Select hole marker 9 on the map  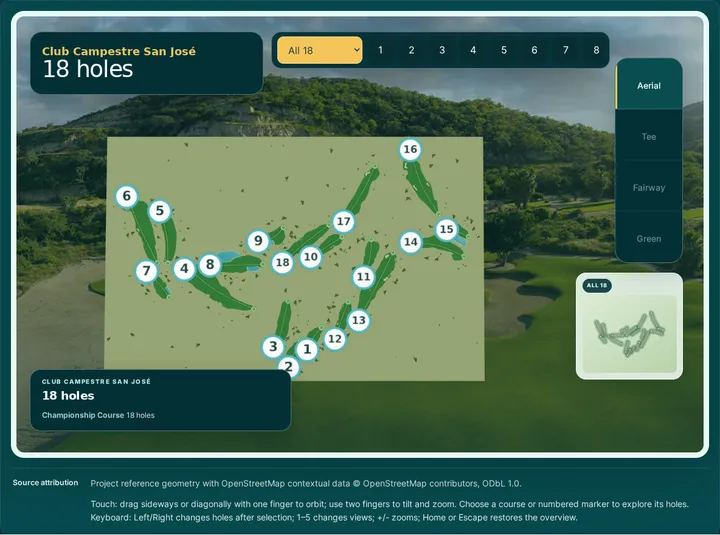pos(258,241)
